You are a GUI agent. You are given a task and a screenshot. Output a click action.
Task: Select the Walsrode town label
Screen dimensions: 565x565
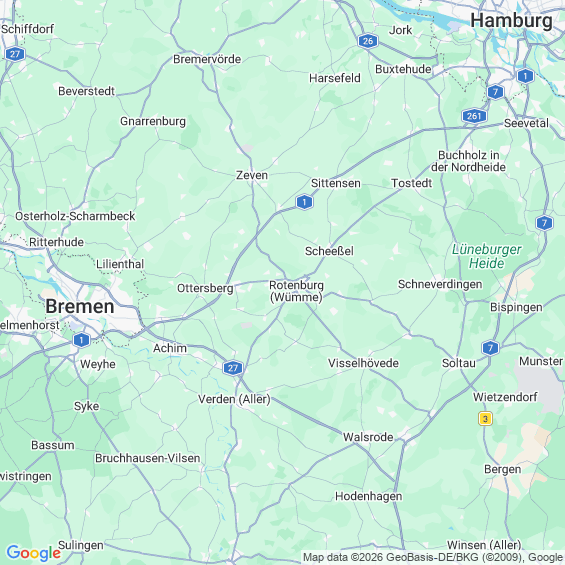(x=368, y=437)
